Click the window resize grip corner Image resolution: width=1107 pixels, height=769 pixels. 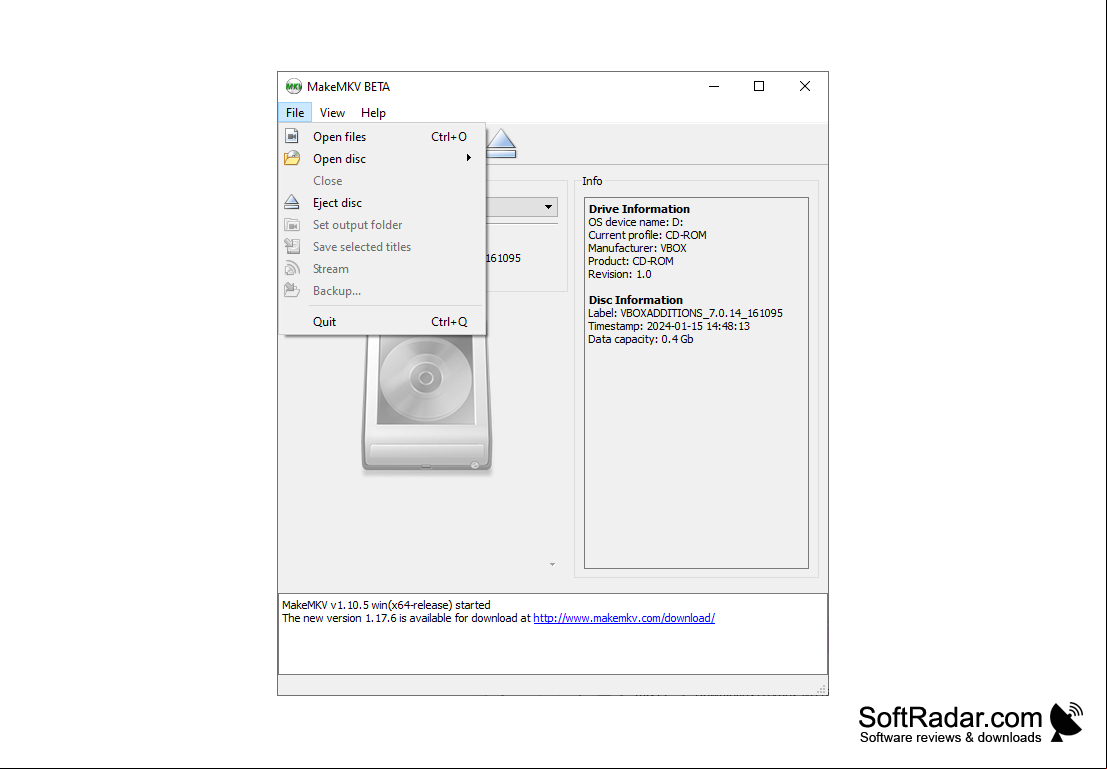tap(822, 689)
